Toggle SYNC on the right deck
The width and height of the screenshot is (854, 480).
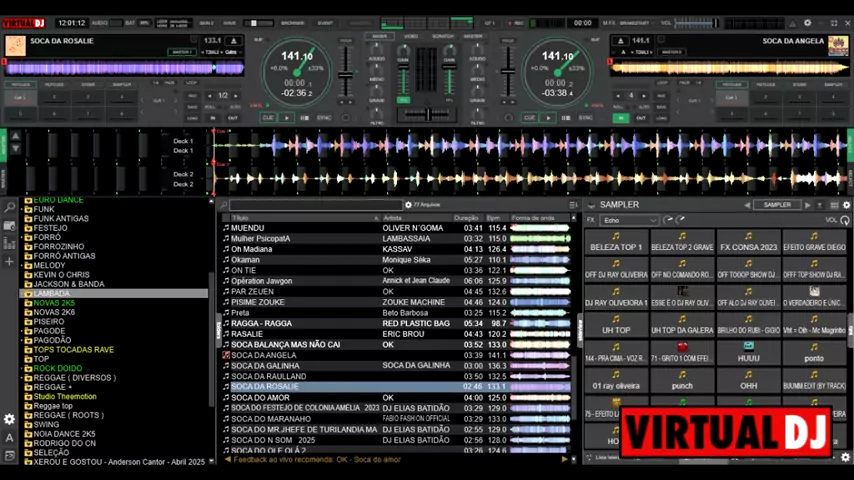pos(585,118)
